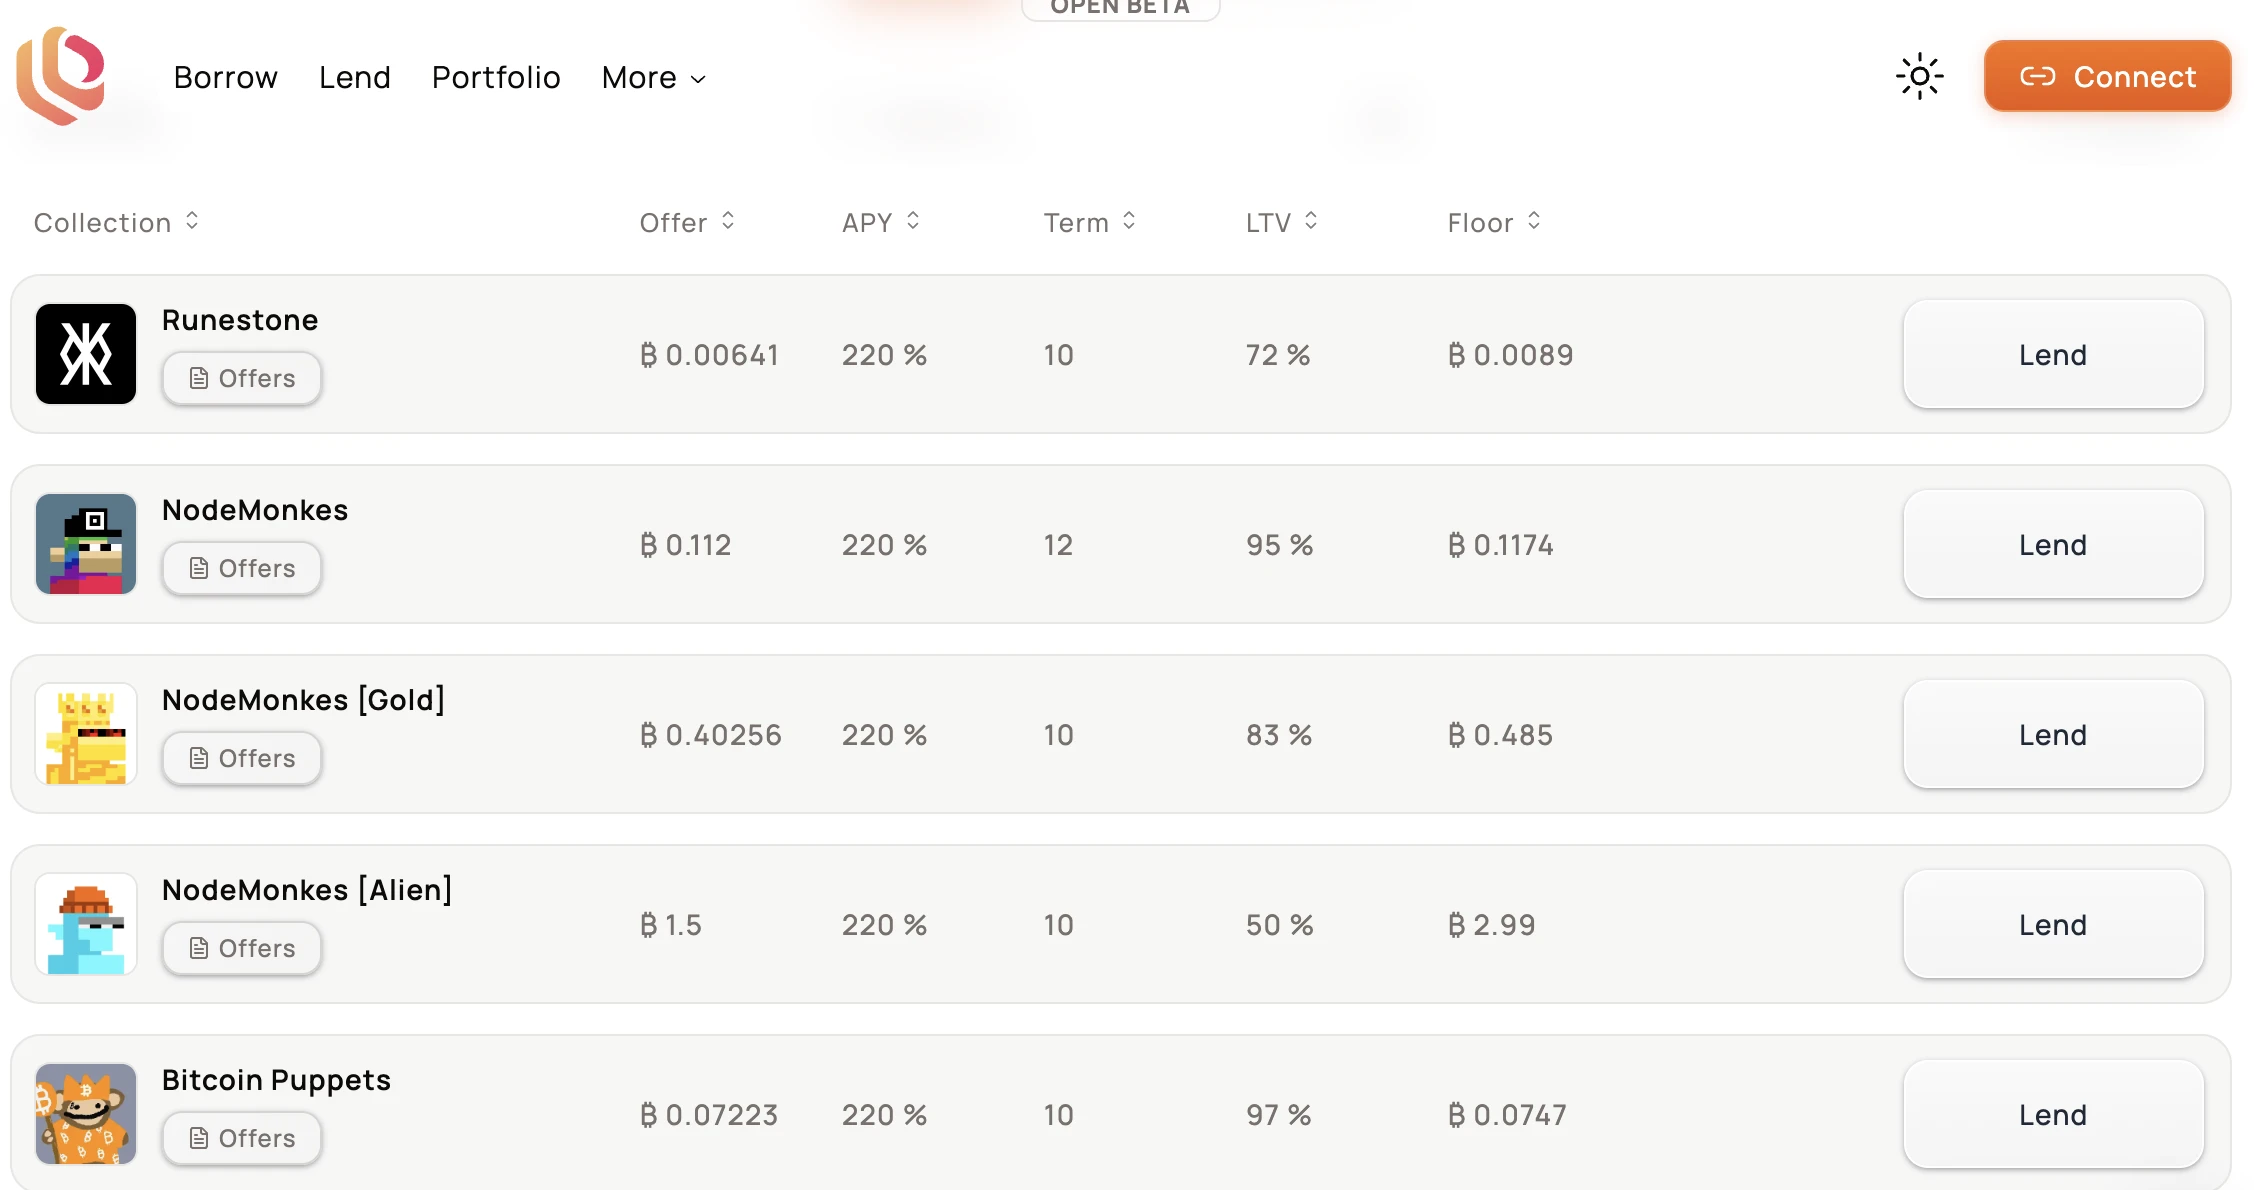Image resolution: width=2254 pixels, height=1190 pixels.
Task: Go to the Borrow page
Action: [x=225, y=78]
